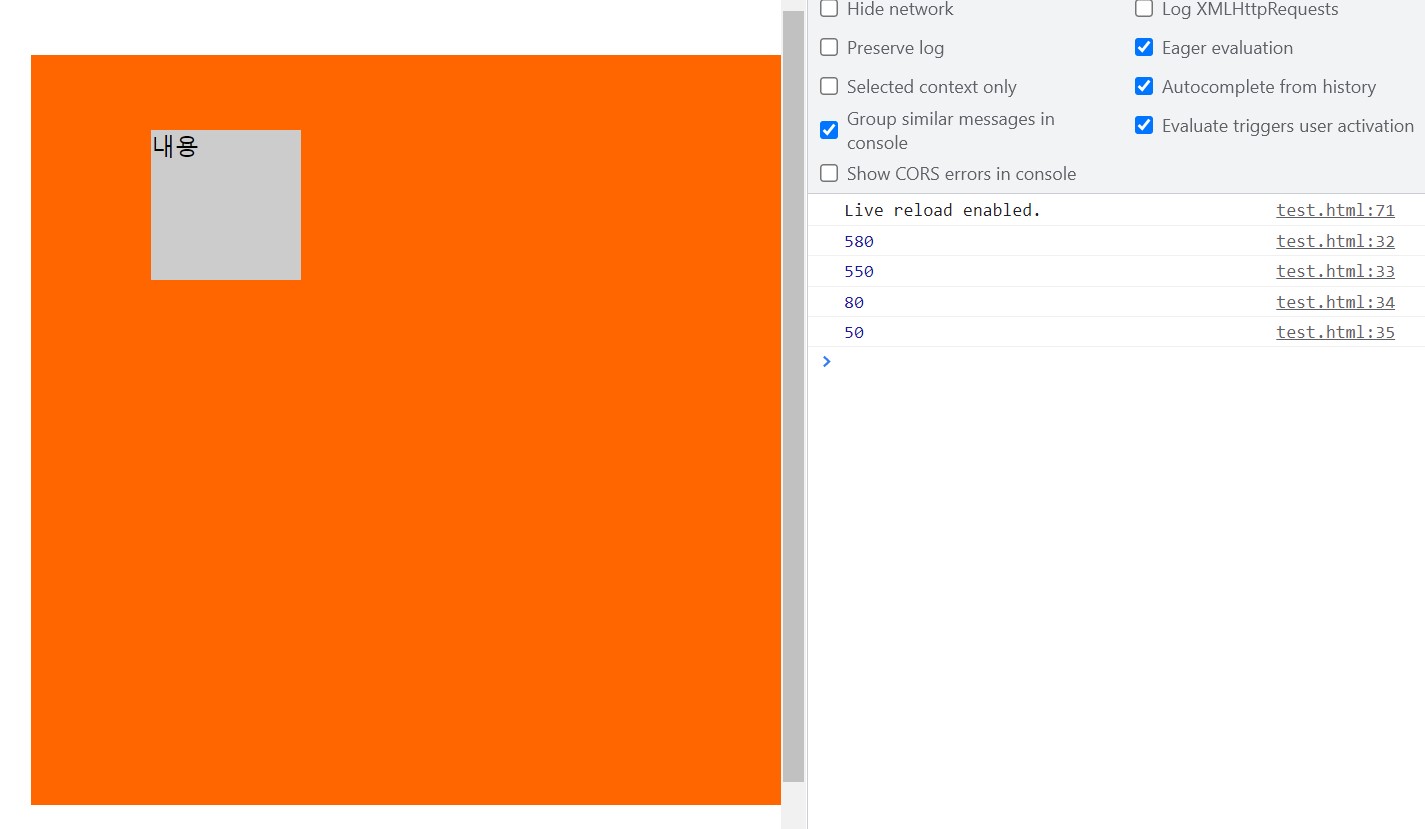
Task: Click the page's vertical scrollbar thumb
Action: coord(793,396)
